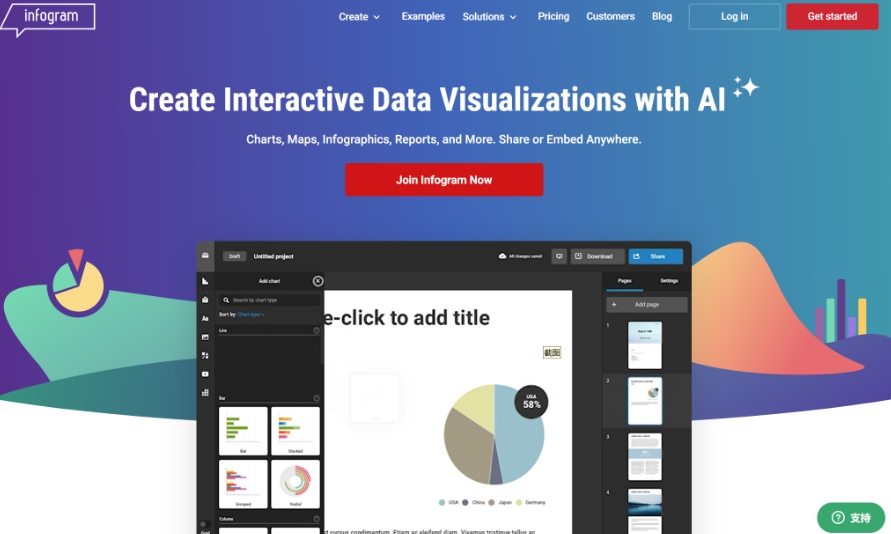The height and width of the screenshot is (534, 891).
Task: Click the Untitled project name
Action: point(273,256)
